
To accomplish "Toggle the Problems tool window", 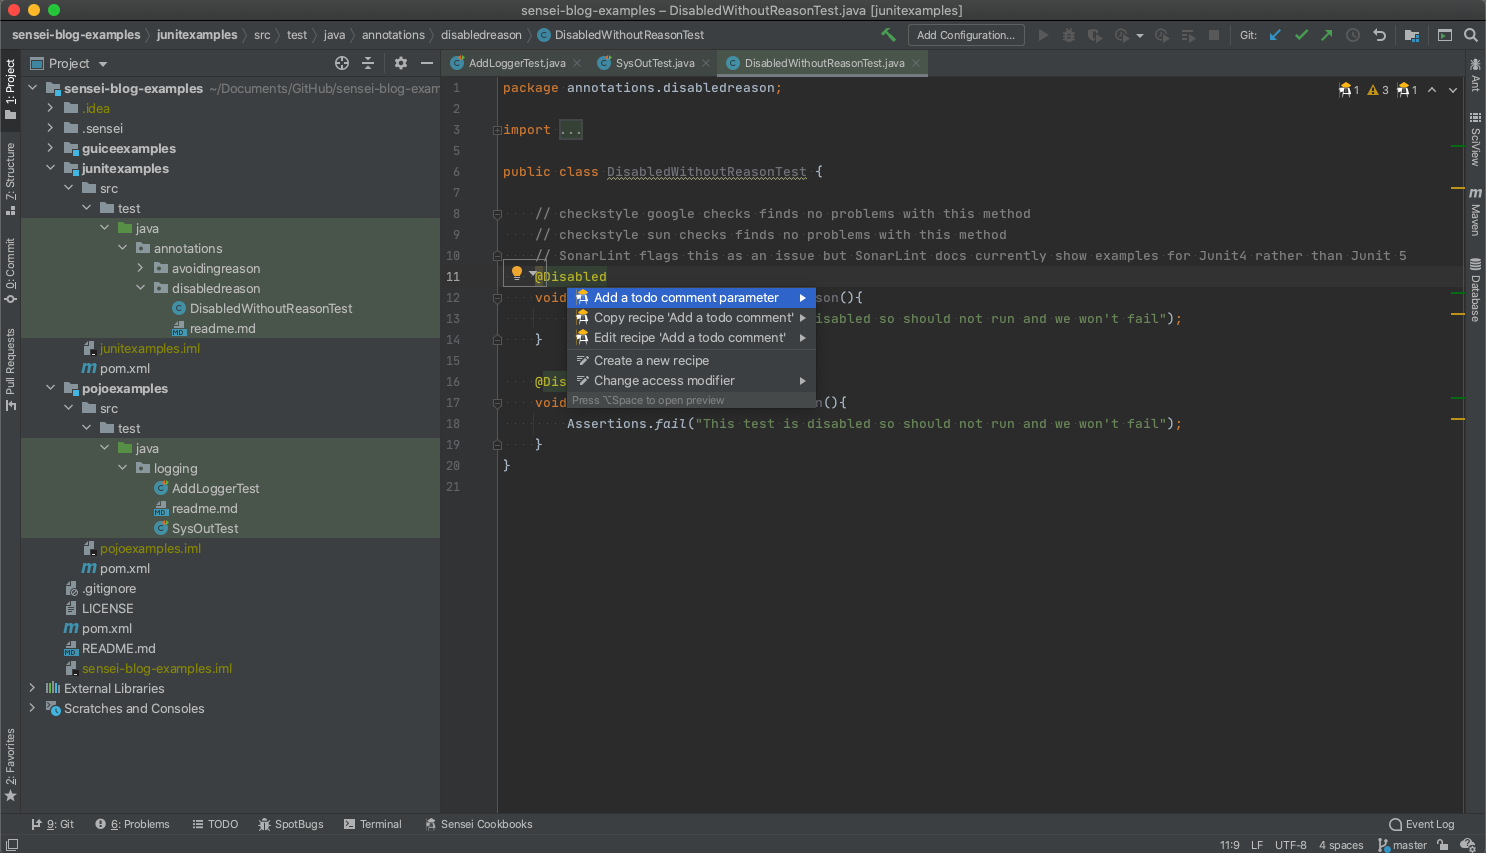I will pos(133,824).
